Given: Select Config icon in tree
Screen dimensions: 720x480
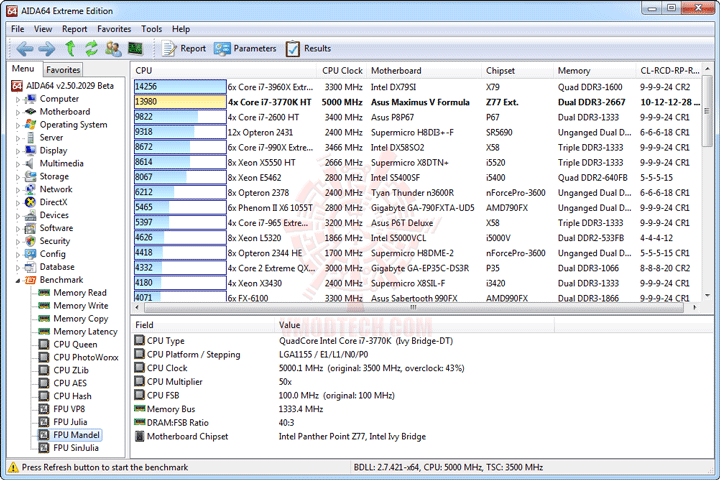Looking at the screenshot, I should pyautogui.click(x=31, y=254).
